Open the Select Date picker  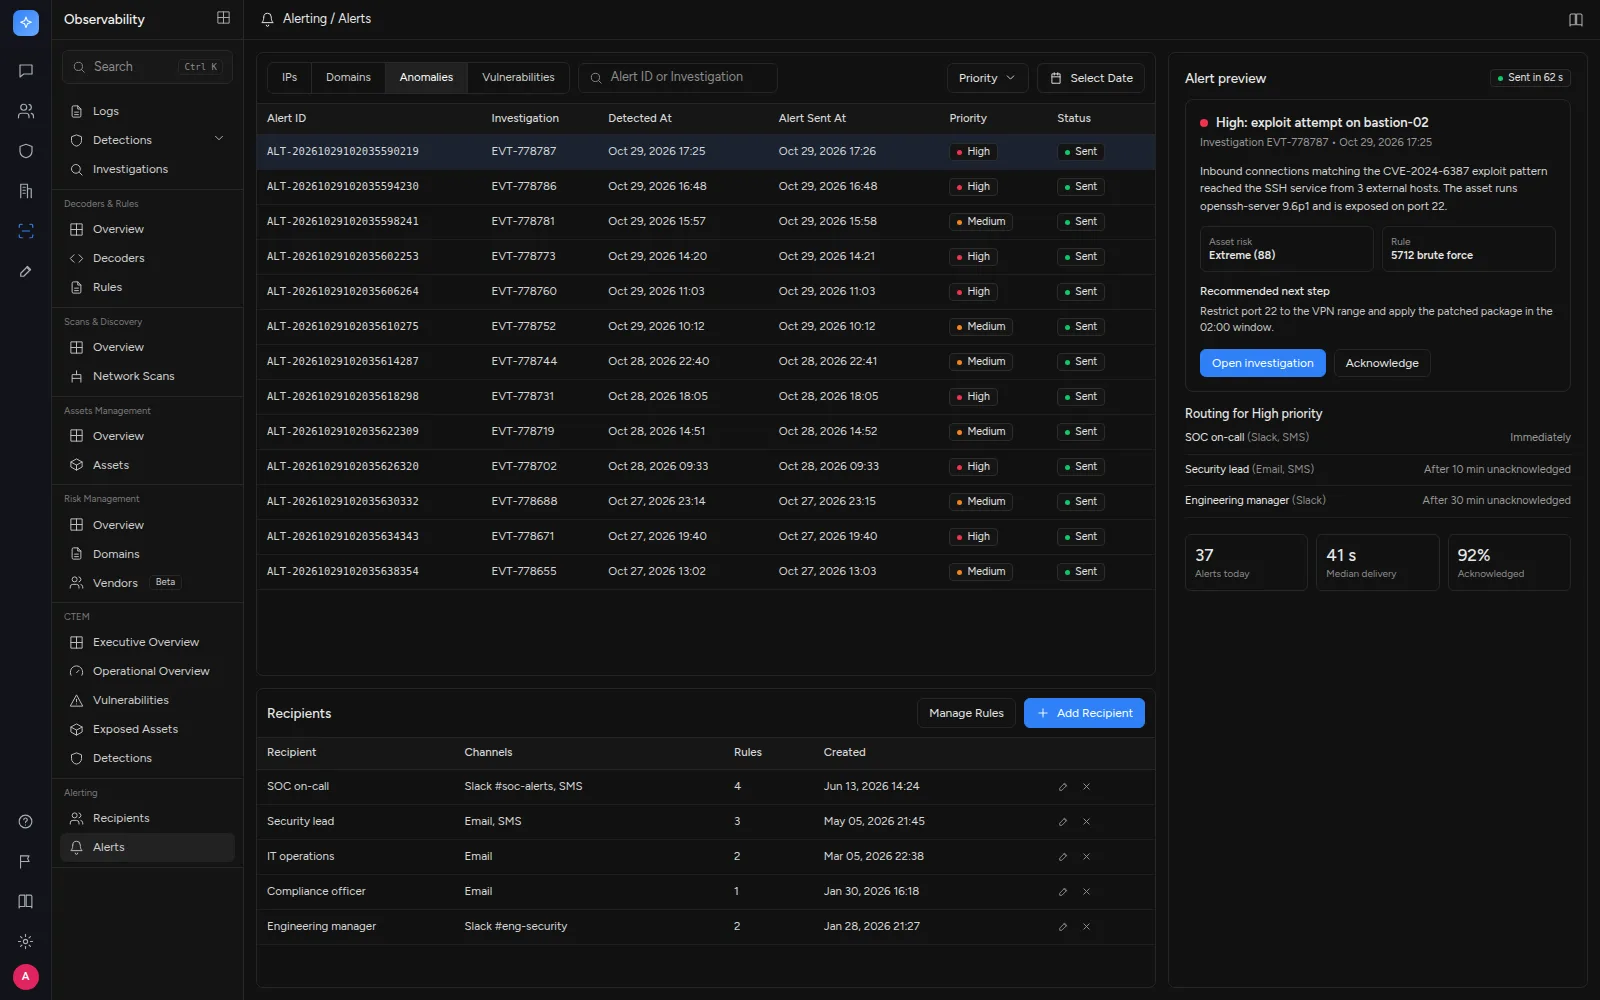coord(1091,78)
